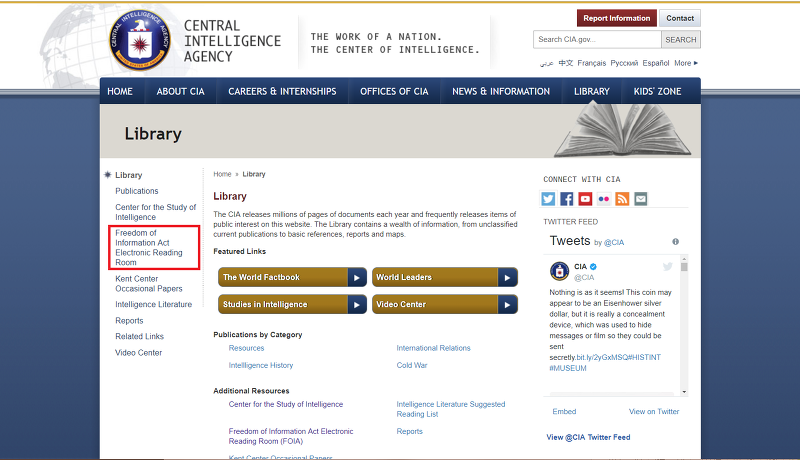Click the Report Information button

(x=617, y=18)
